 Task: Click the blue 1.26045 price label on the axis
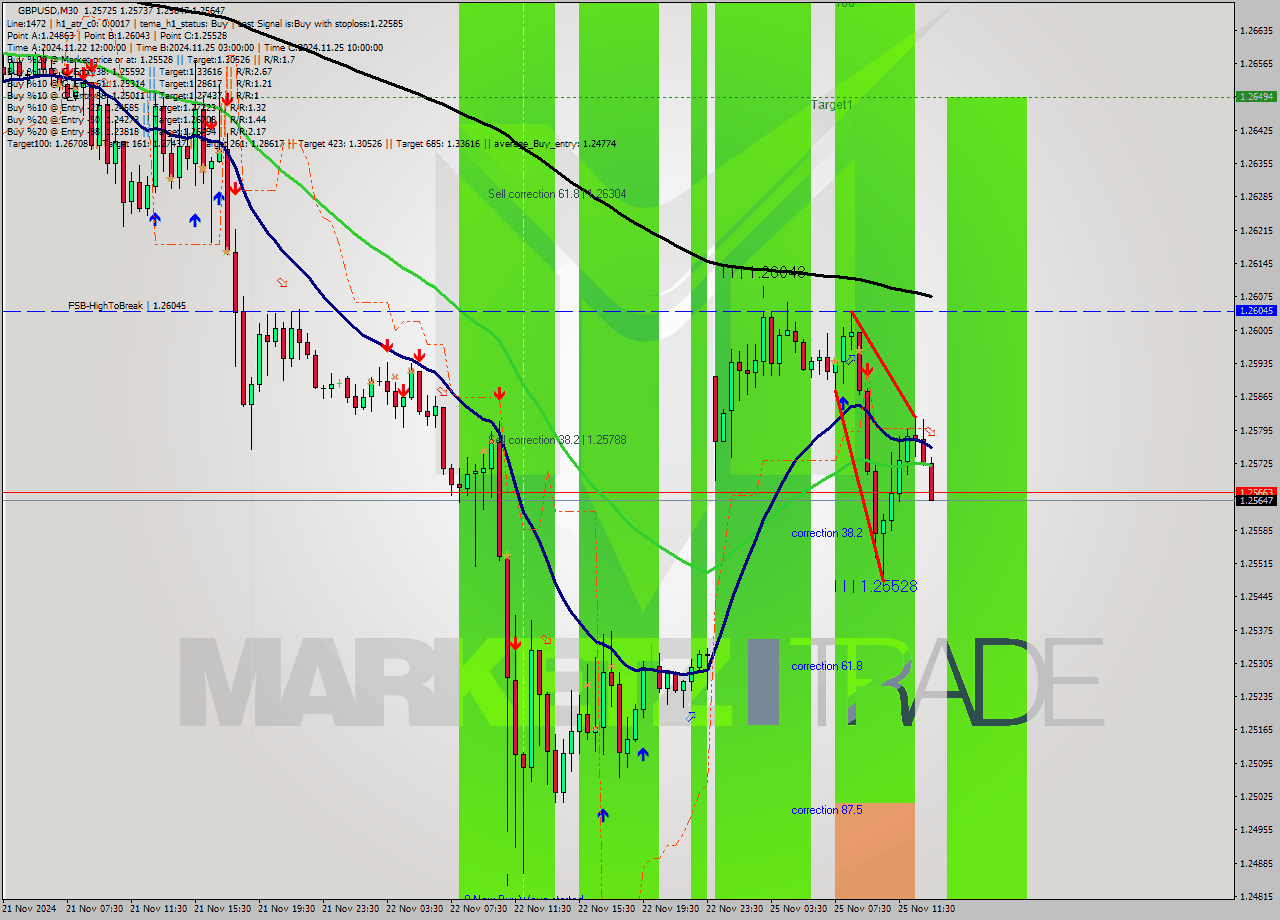pyautogui.click(x=1254, y=311)
